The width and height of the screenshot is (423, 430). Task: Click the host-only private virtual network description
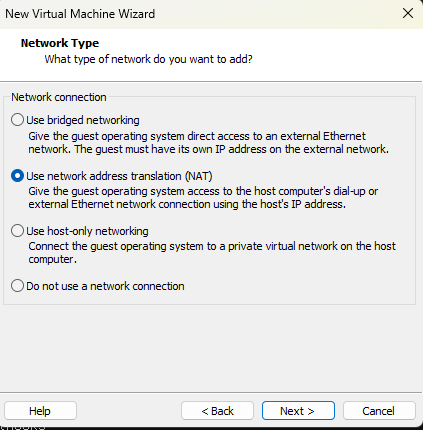(x=212, y=253)
